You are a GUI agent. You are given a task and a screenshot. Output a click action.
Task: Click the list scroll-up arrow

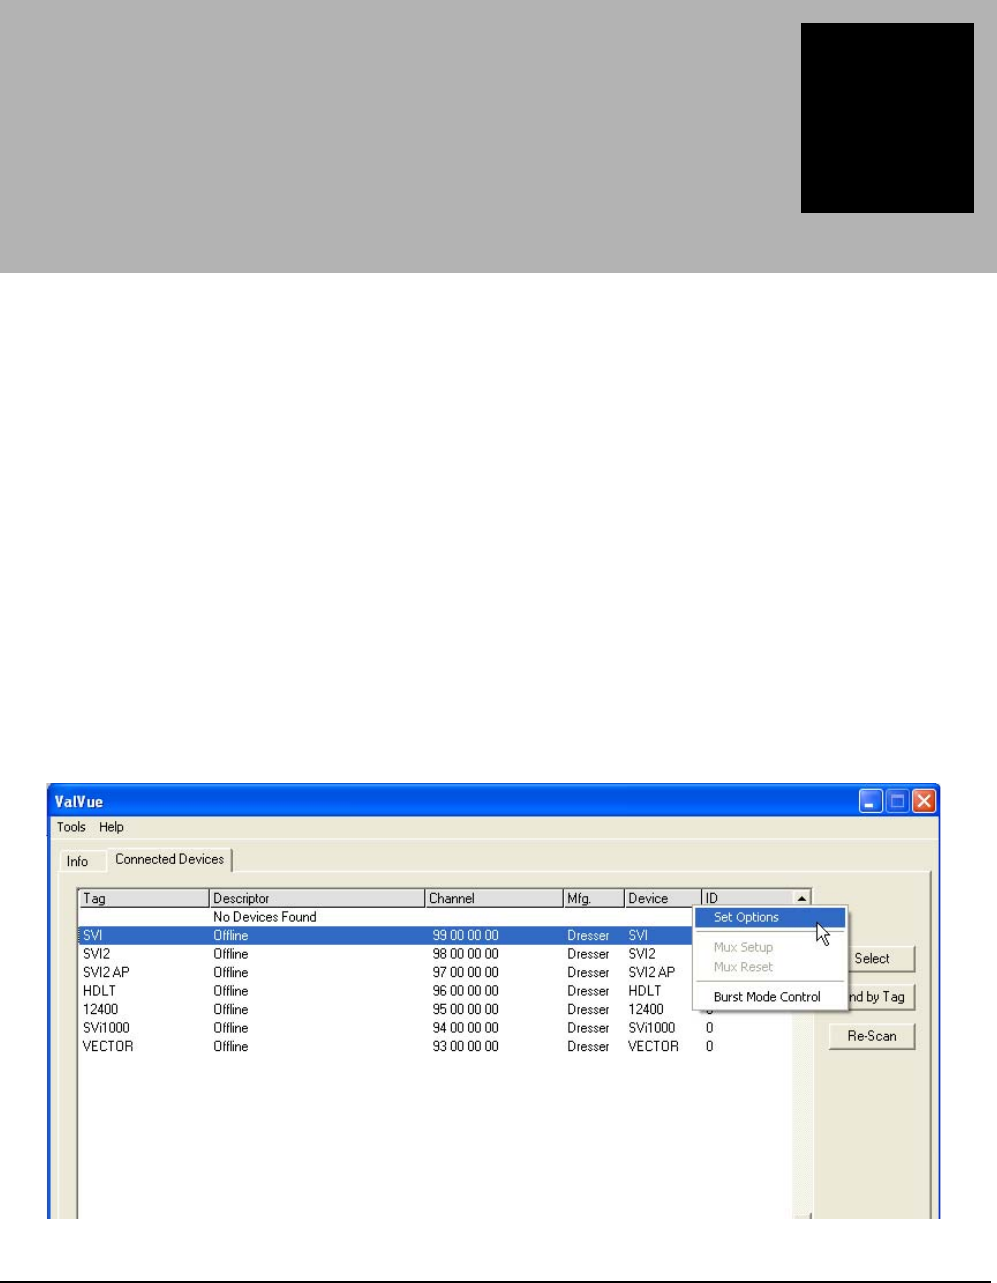click(802, 898)
